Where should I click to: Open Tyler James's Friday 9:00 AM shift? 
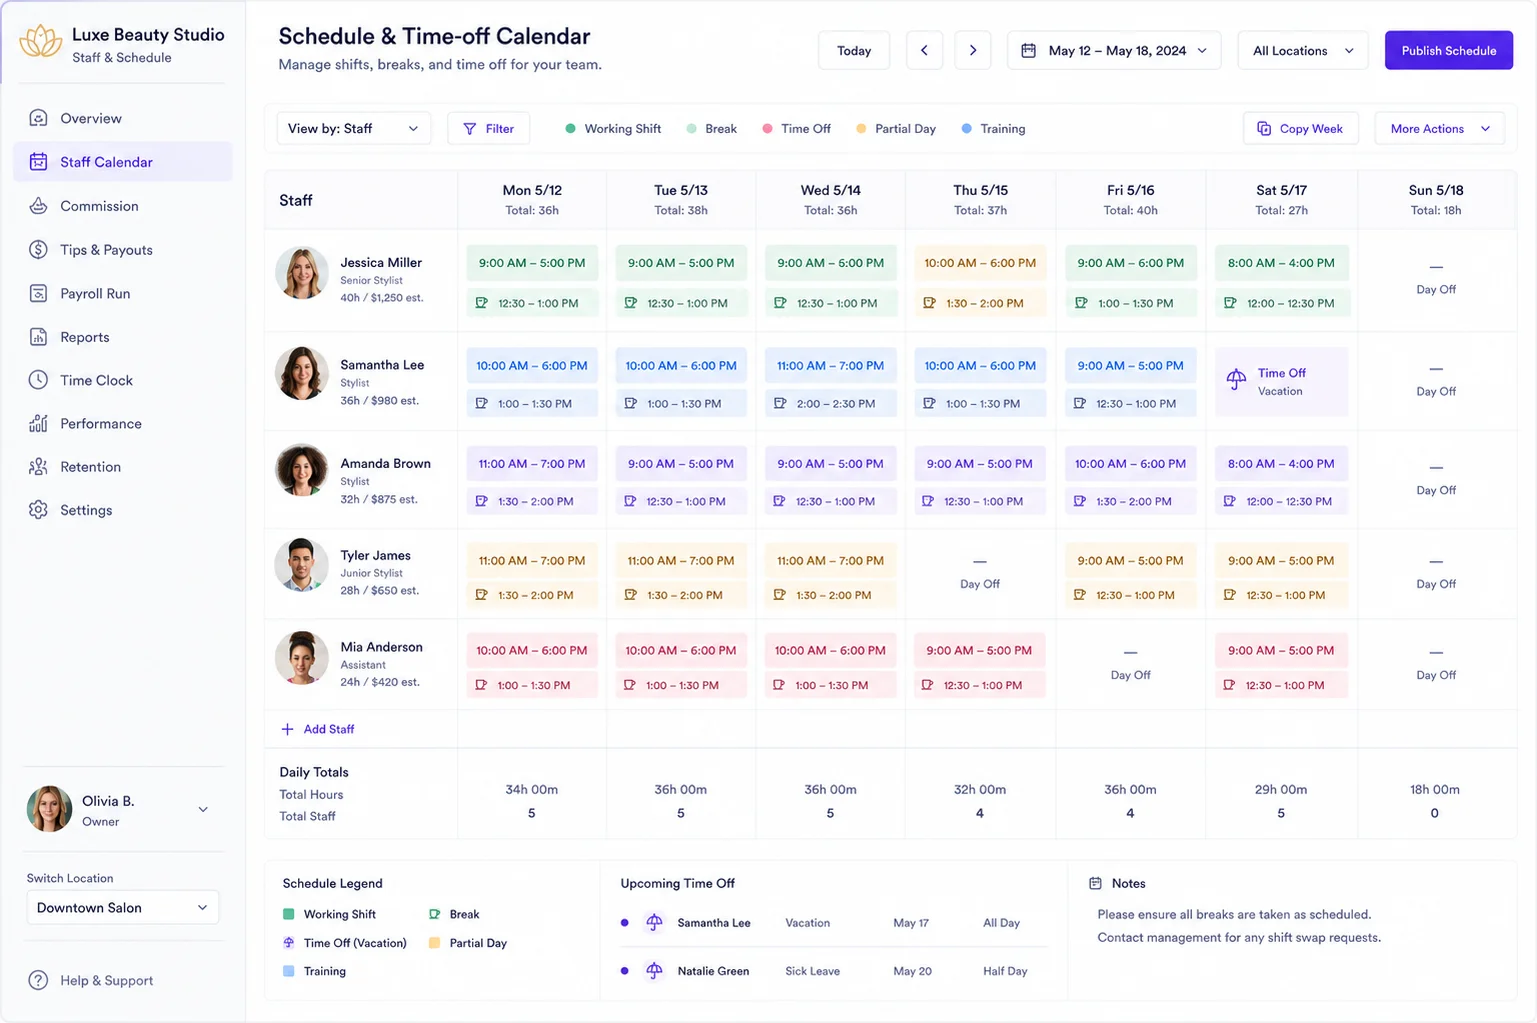[x=1130, y=561]
